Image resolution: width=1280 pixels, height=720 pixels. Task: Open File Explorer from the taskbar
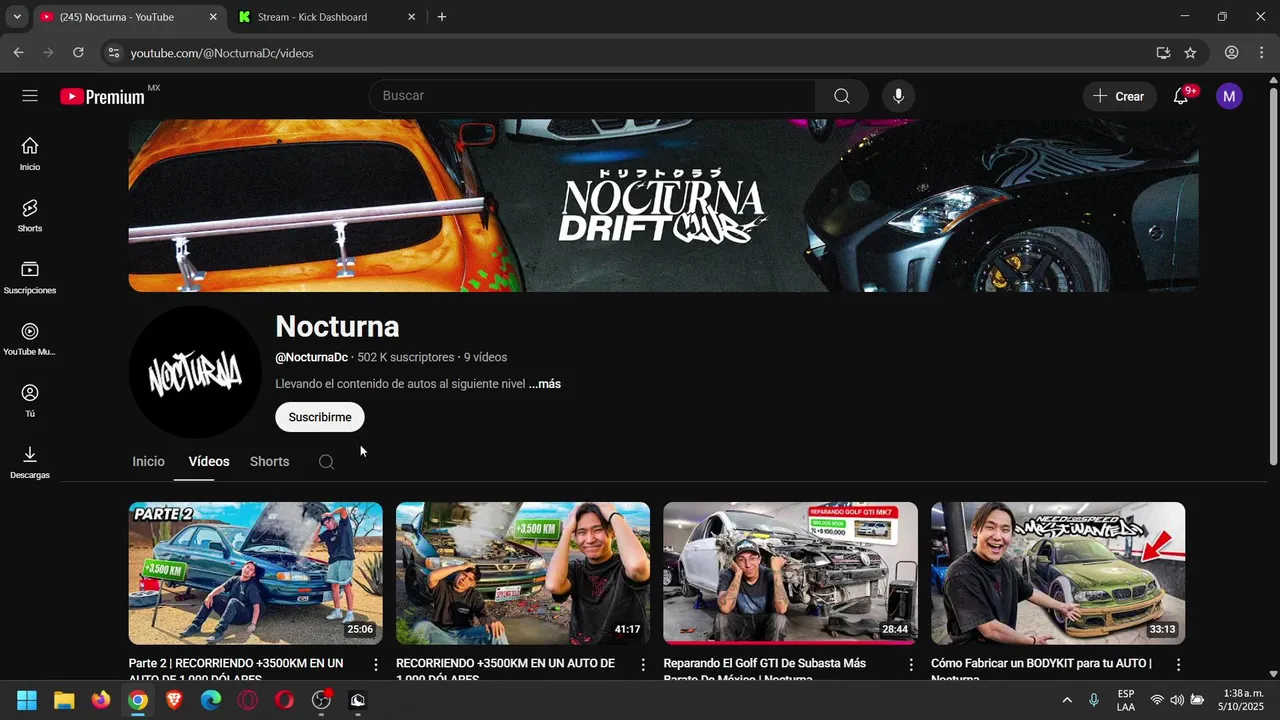(64, 700)
